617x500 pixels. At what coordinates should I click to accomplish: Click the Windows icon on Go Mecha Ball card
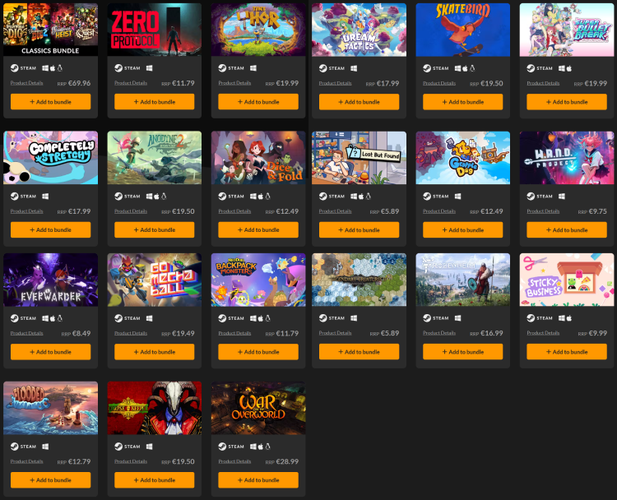149,318
